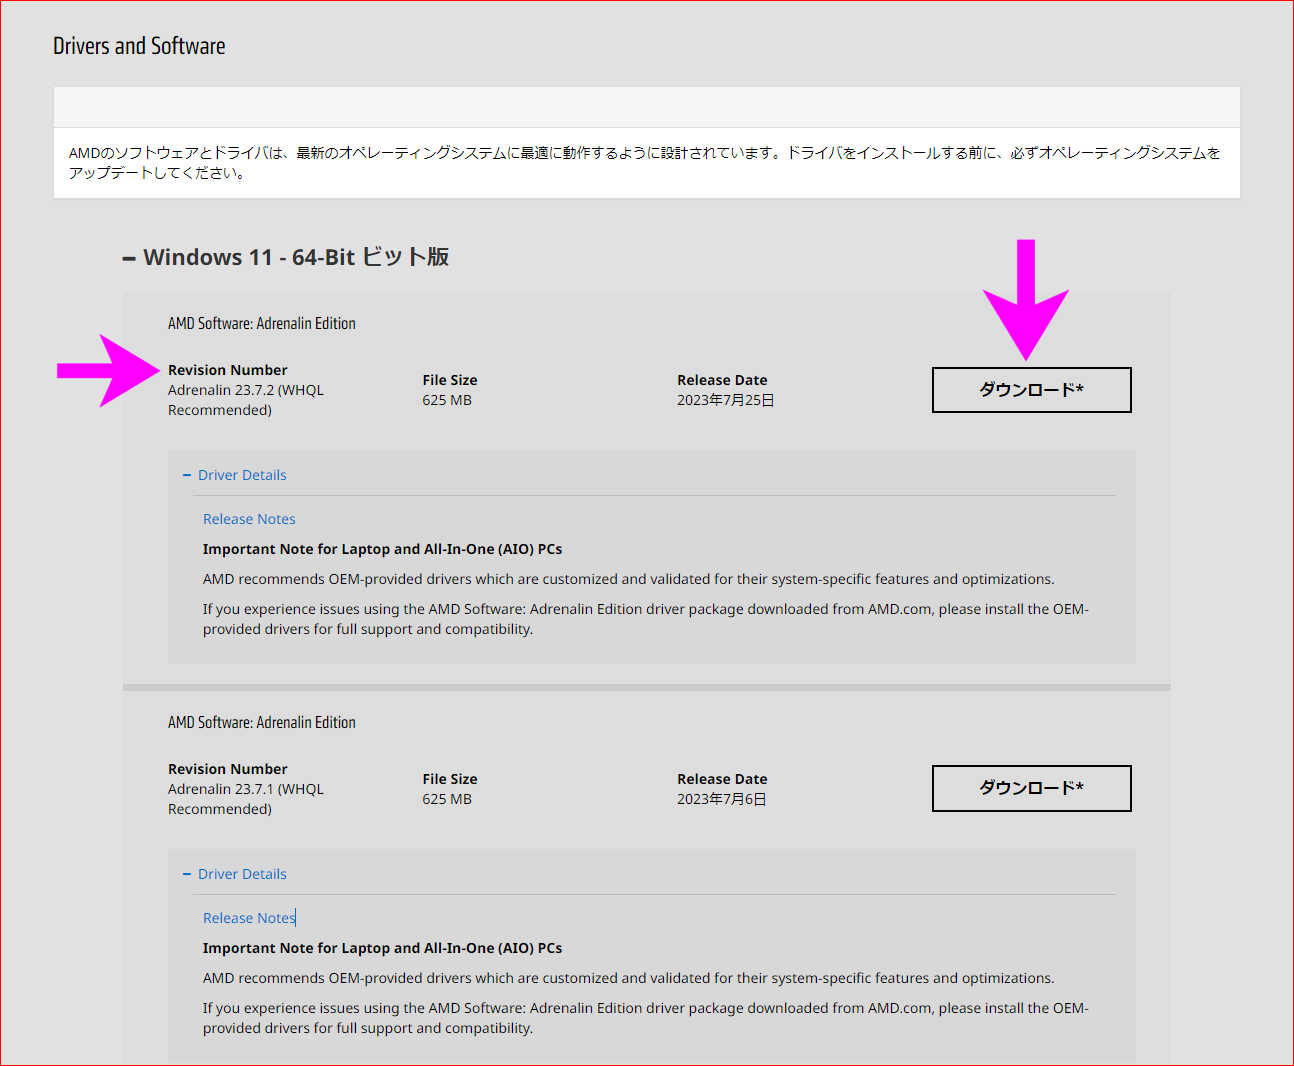Screen dimensions: 1294x1066
Task: Collapse Driver Details under Adrenalin 23.7.1
Action: pos(235,874)
